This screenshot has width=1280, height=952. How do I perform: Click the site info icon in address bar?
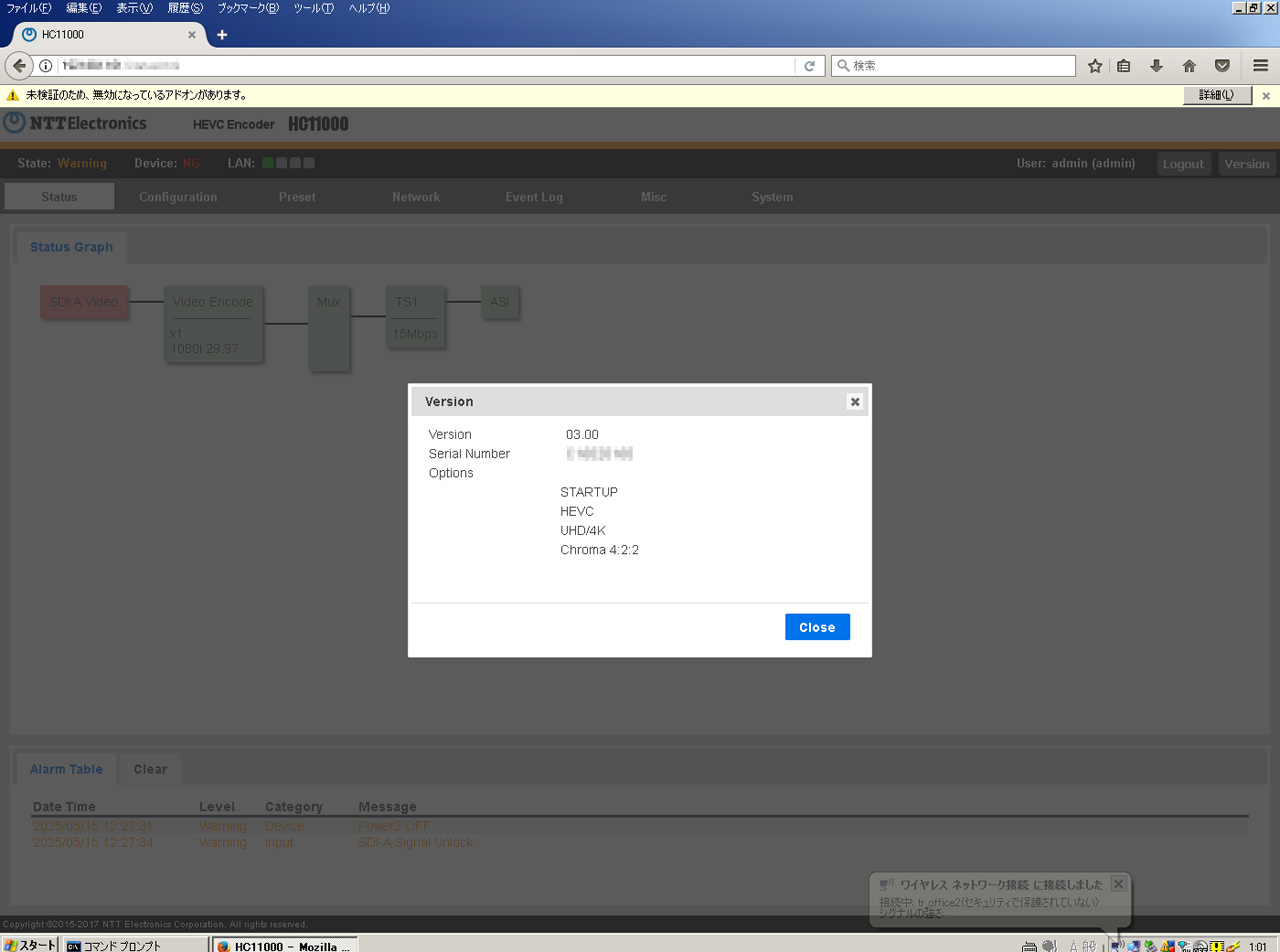click(x=45, y=66)
